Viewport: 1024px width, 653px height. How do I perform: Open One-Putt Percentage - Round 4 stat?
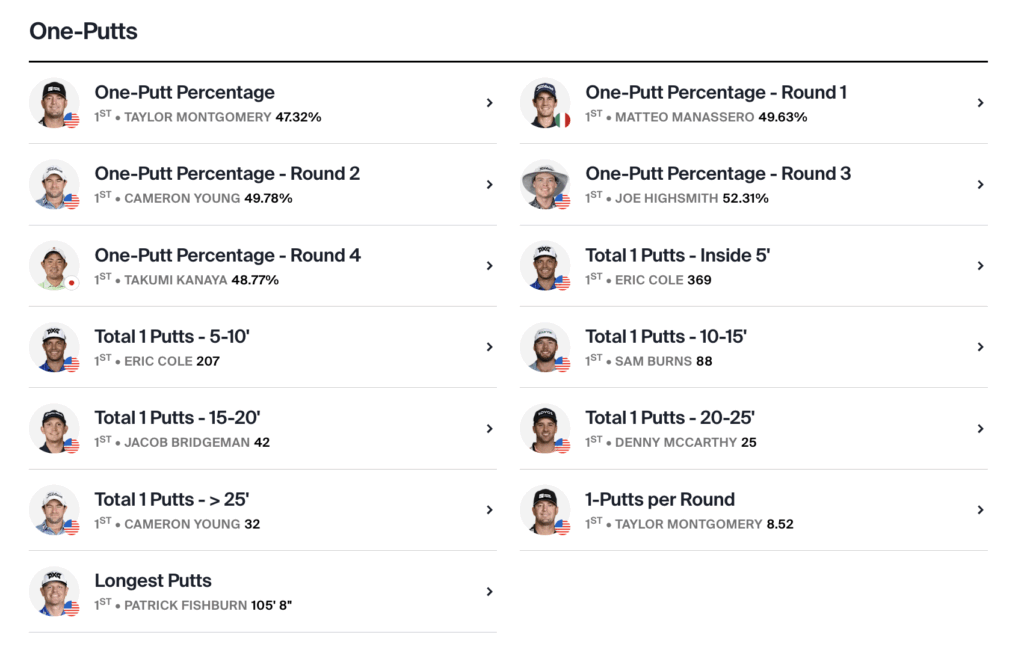coord(227,255)
